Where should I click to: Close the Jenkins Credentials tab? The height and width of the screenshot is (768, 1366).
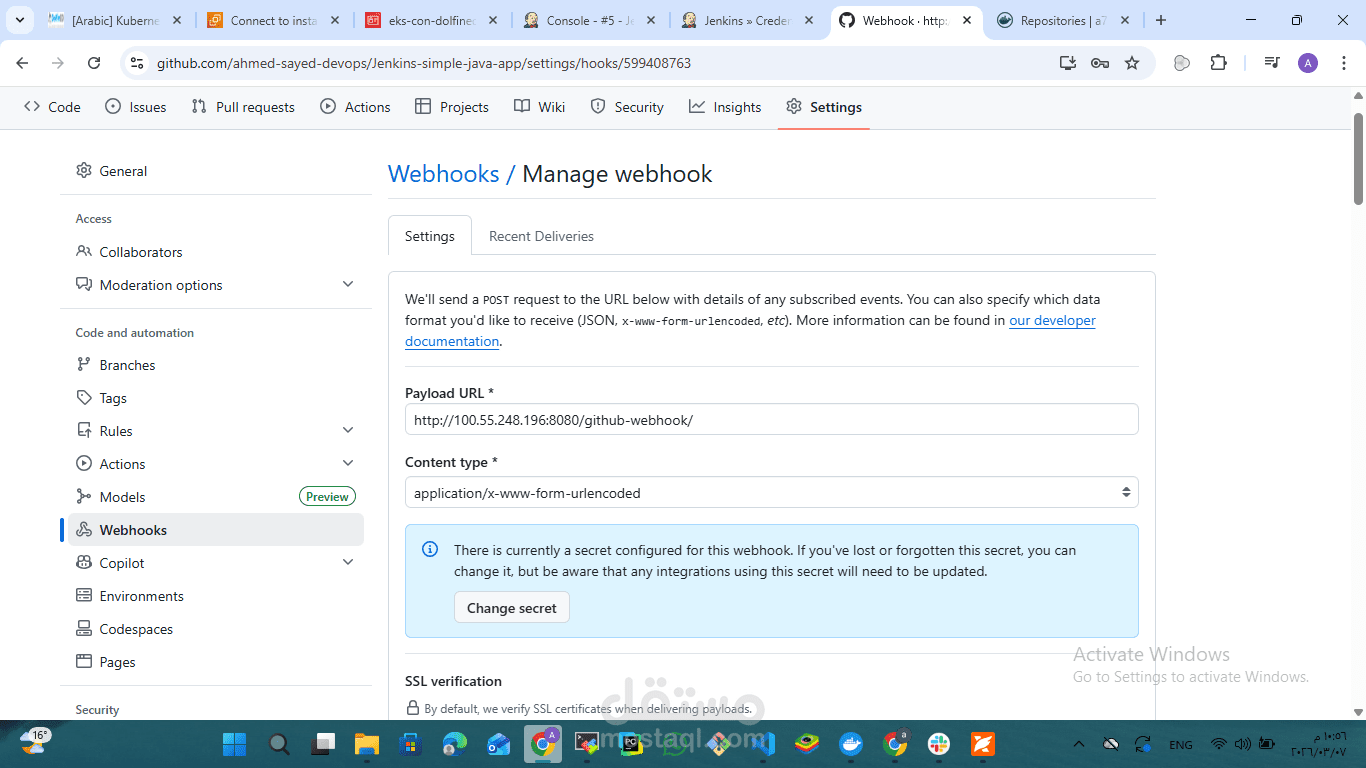coord(810,20)
